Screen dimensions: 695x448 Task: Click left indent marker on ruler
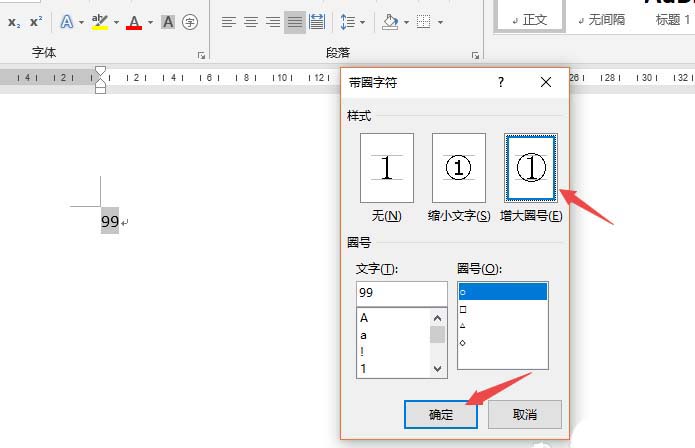pos(101,89)
